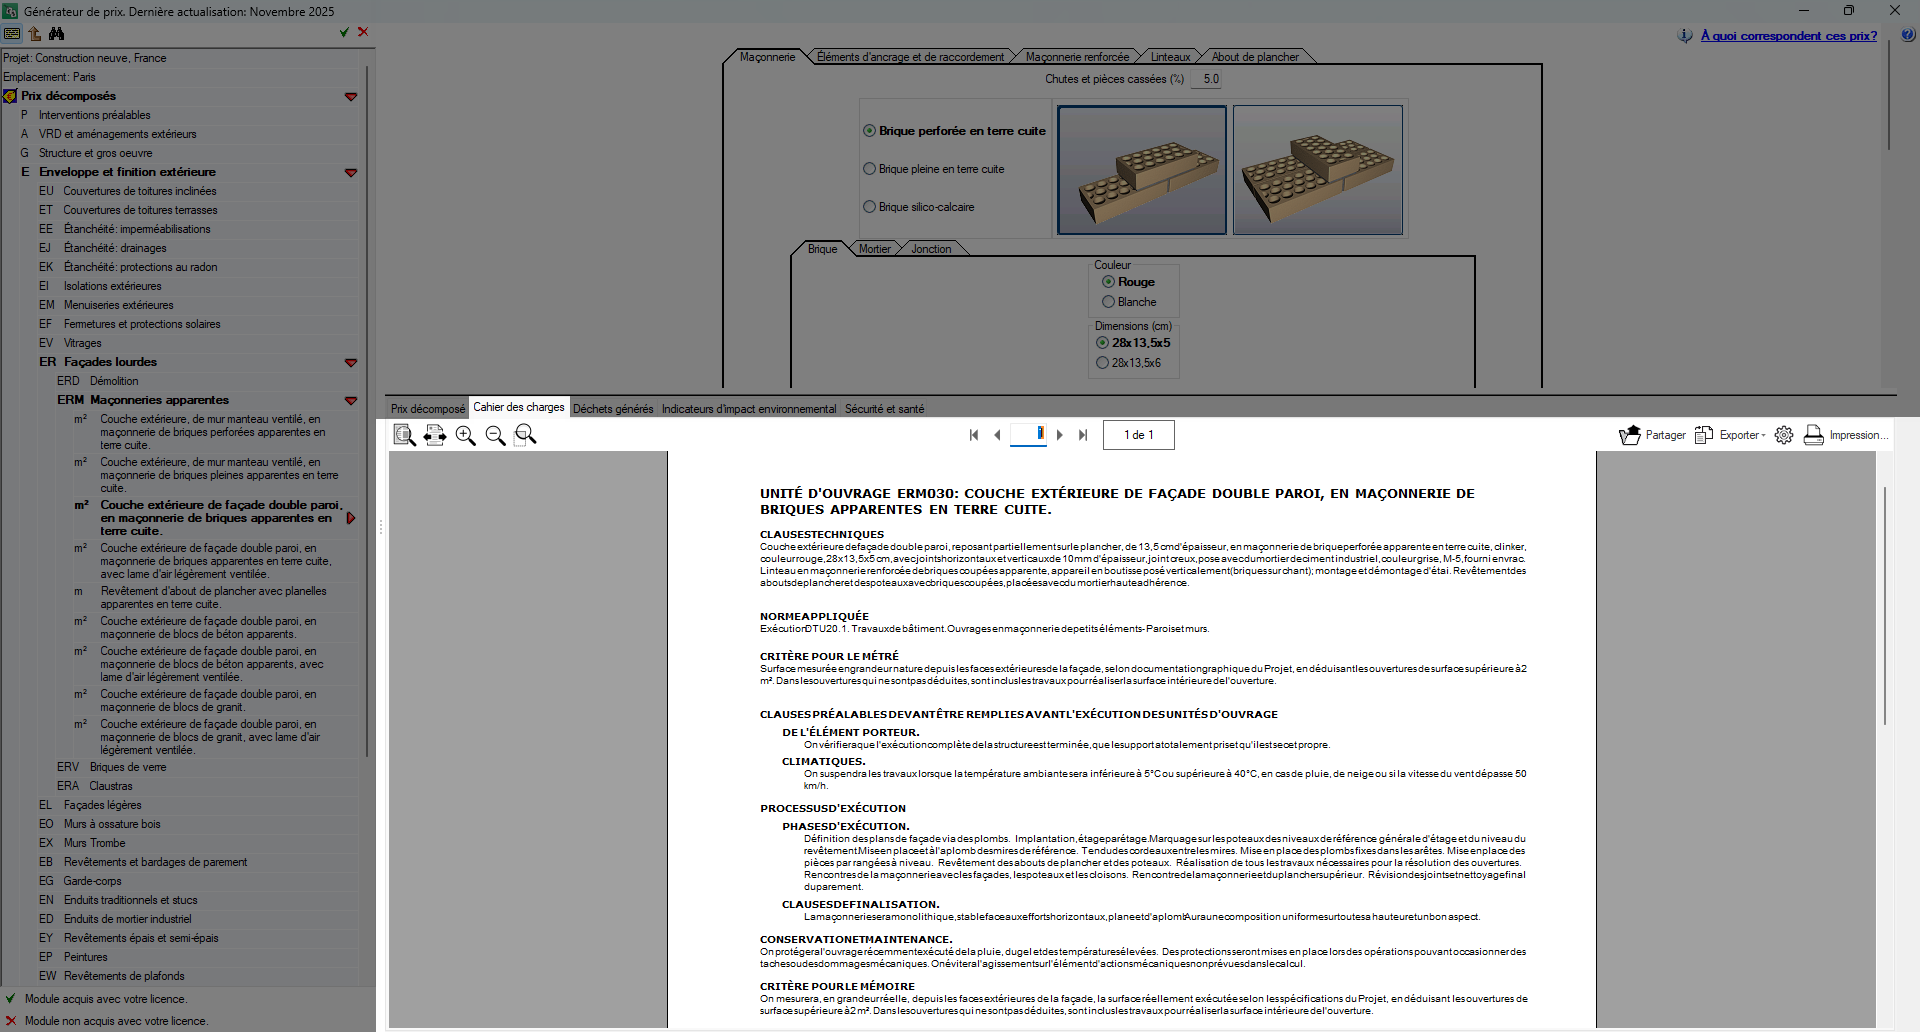The width and height of the screenshot is (1920, 1032).
Task: Open the Briques de verre item
Action: pyautogui.click(x=128, y=767)
